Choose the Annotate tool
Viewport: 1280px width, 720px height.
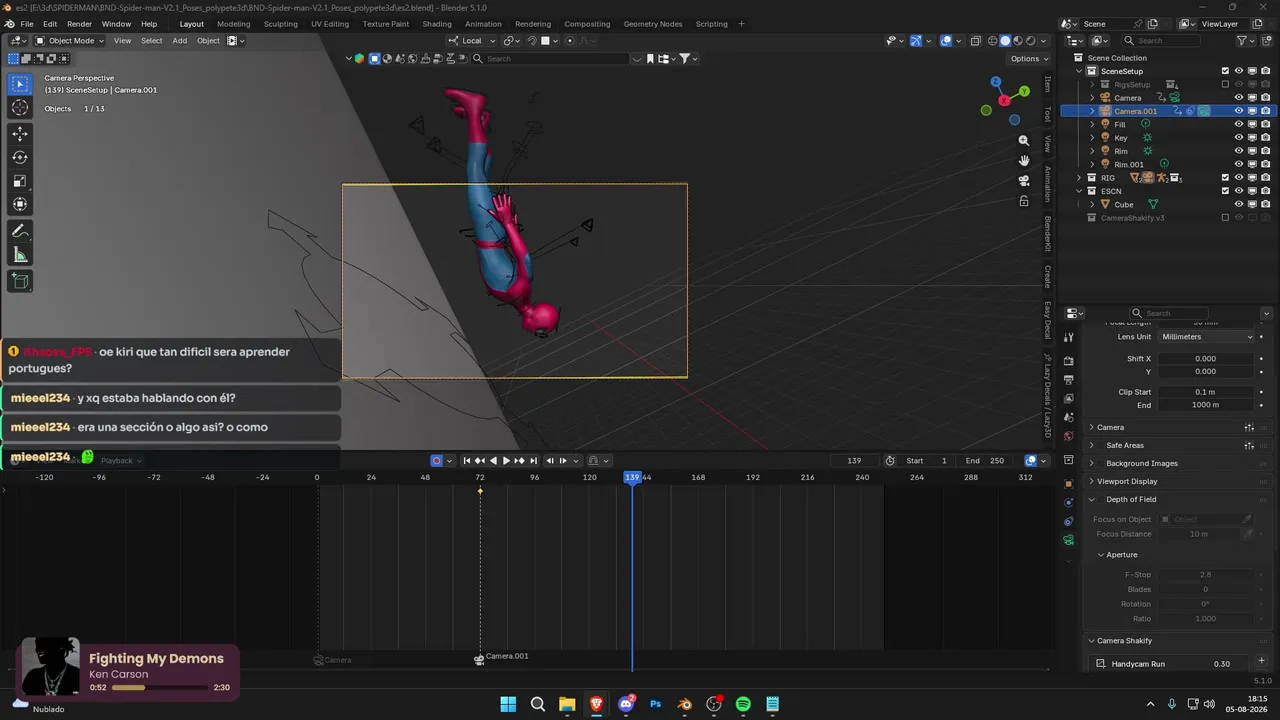coord(20,231)
